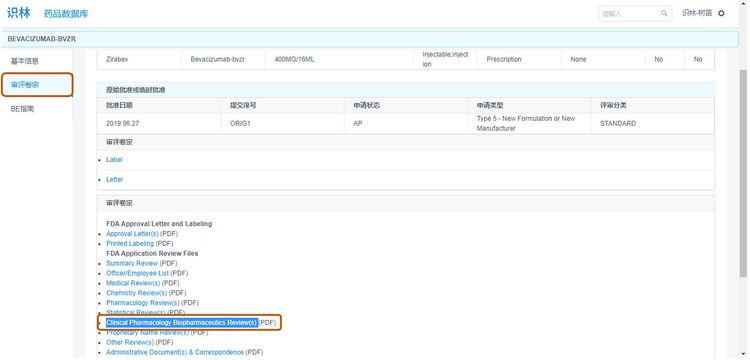This screenshot has height=360, width=750.
Task: Open Administrative Document(s) & Correspondence link
Action: (x=175, y=352)
